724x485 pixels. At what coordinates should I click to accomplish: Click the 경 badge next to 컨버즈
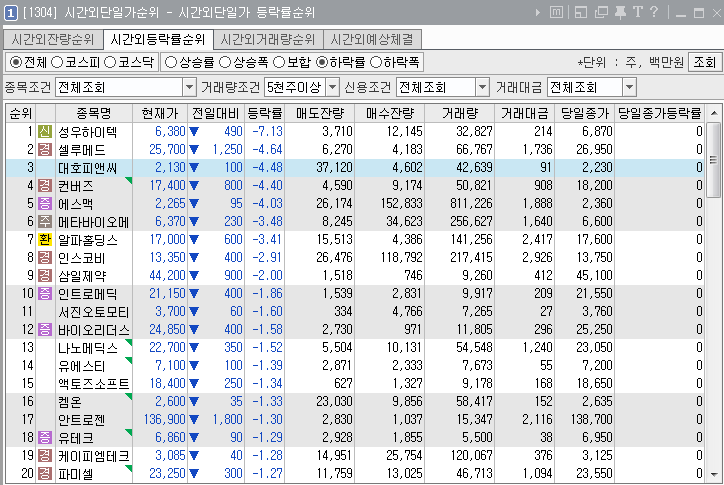[x=45, y=186]
